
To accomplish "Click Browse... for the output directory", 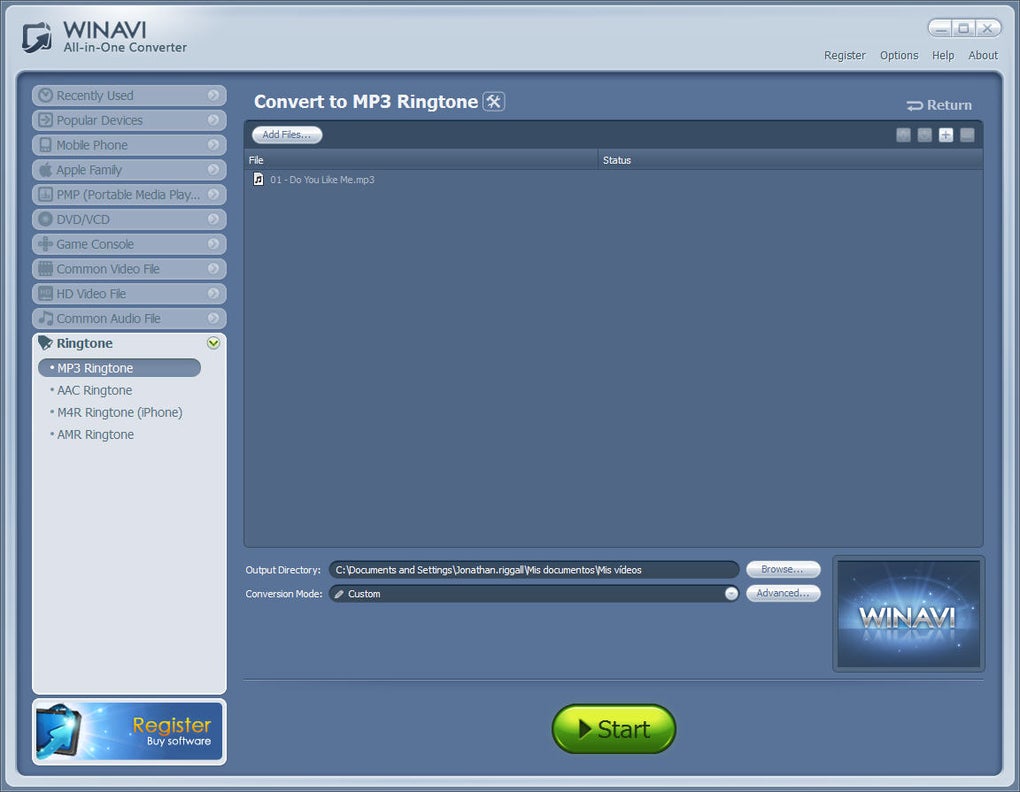I will (783, 569).
